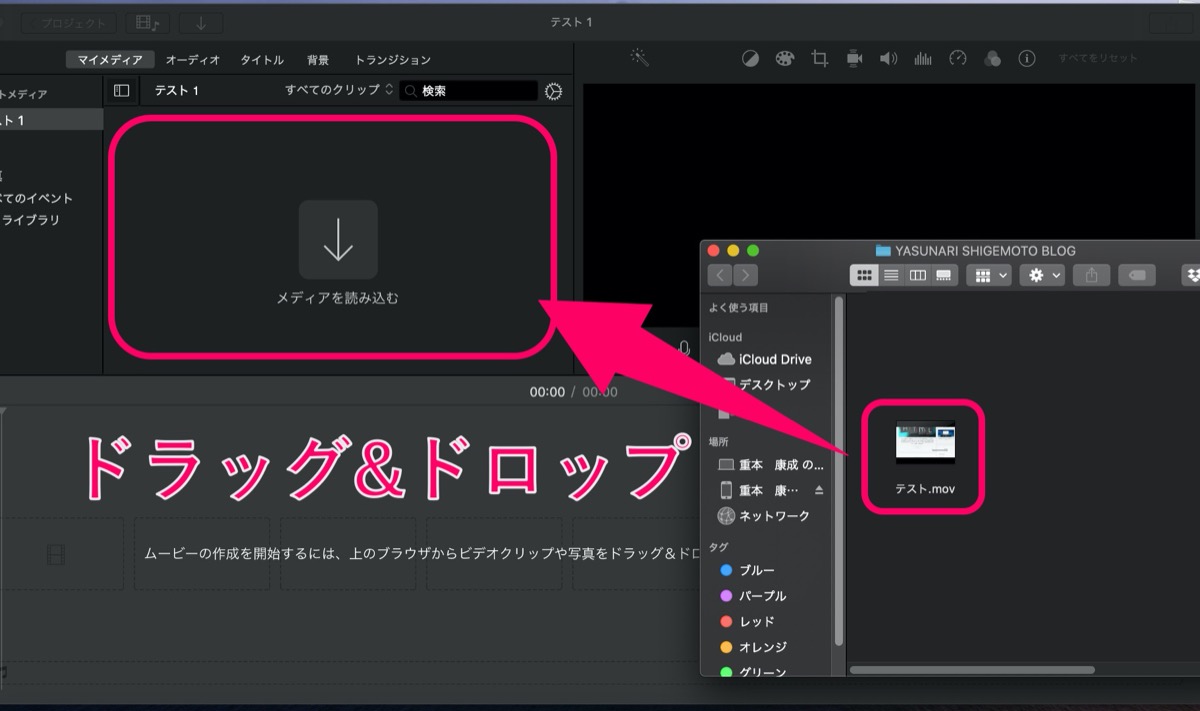Select the cropping tool
This screenshot has width=1200, height=711.
820,59
